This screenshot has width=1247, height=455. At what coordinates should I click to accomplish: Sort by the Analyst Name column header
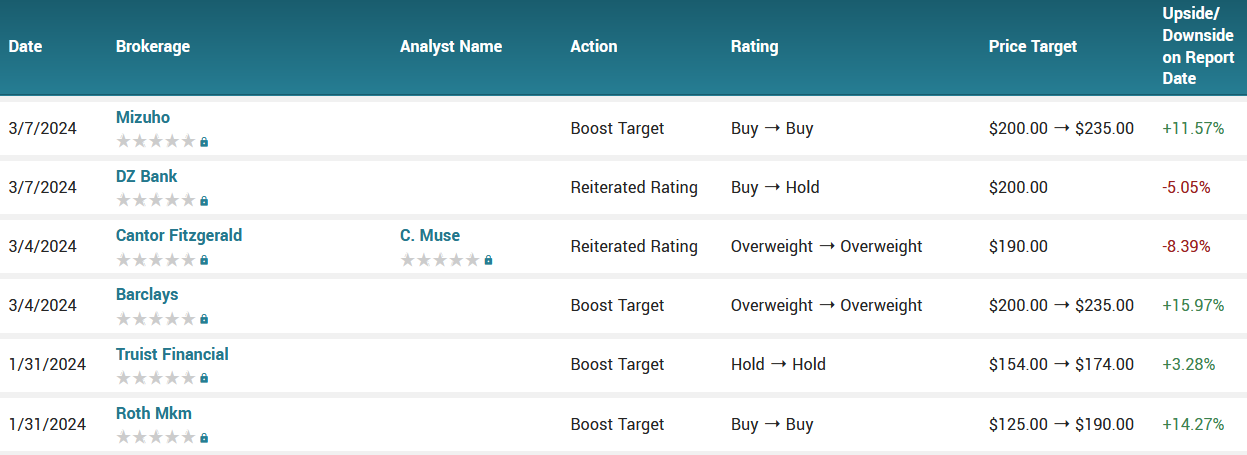coord(451,46)
